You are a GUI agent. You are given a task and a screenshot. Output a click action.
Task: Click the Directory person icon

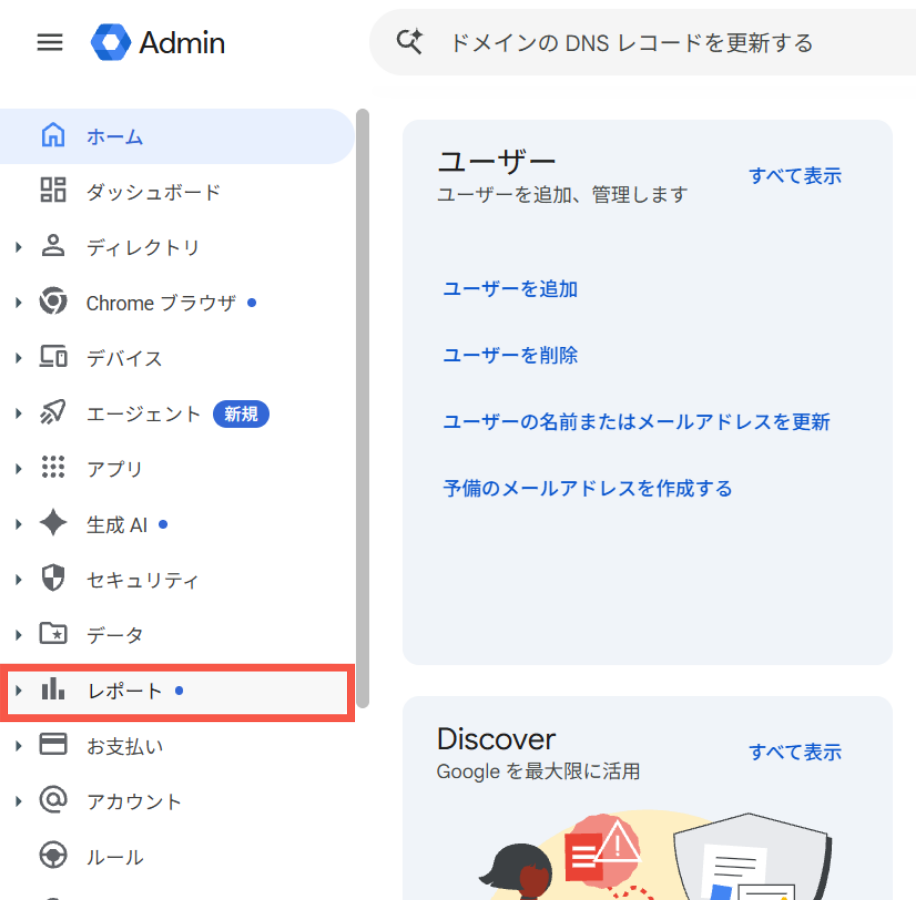[53, 246]
